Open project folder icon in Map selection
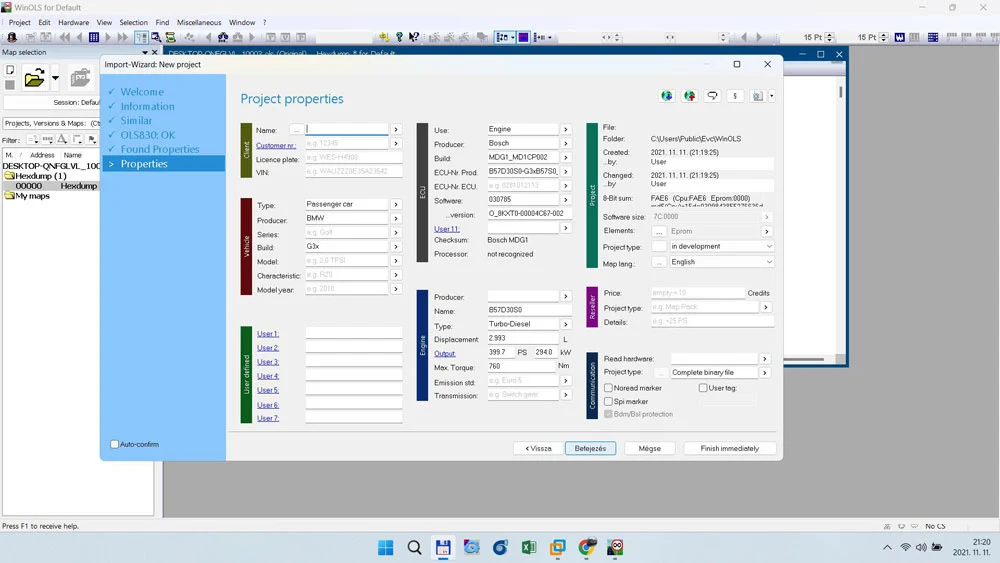Image resolution: width=1000 pixels, height=563 pixels. click(34, 78)
